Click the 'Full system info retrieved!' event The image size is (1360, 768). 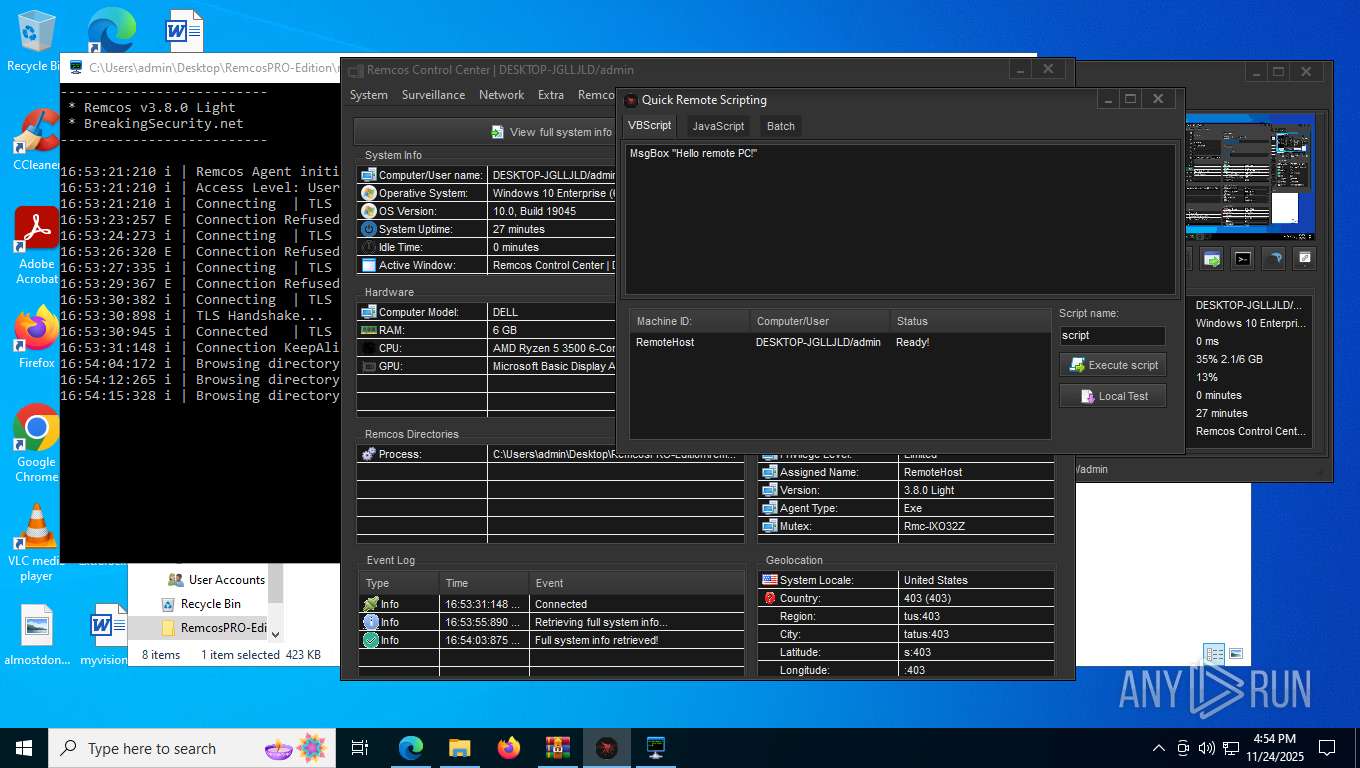597,640
